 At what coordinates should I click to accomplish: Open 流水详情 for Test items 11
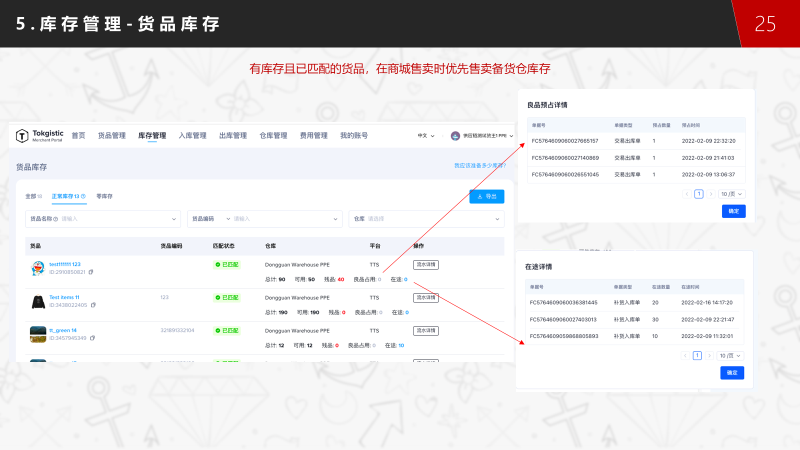(x=426, y=297)
